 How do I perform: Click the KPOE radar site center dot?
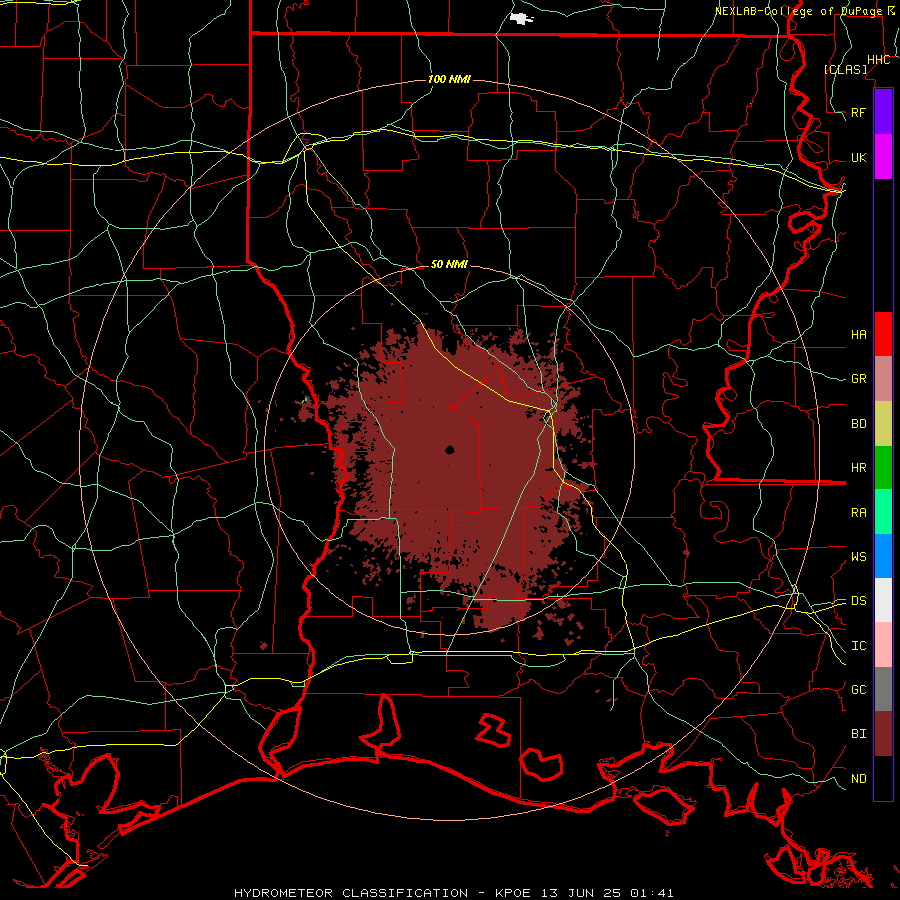(449, 450)
